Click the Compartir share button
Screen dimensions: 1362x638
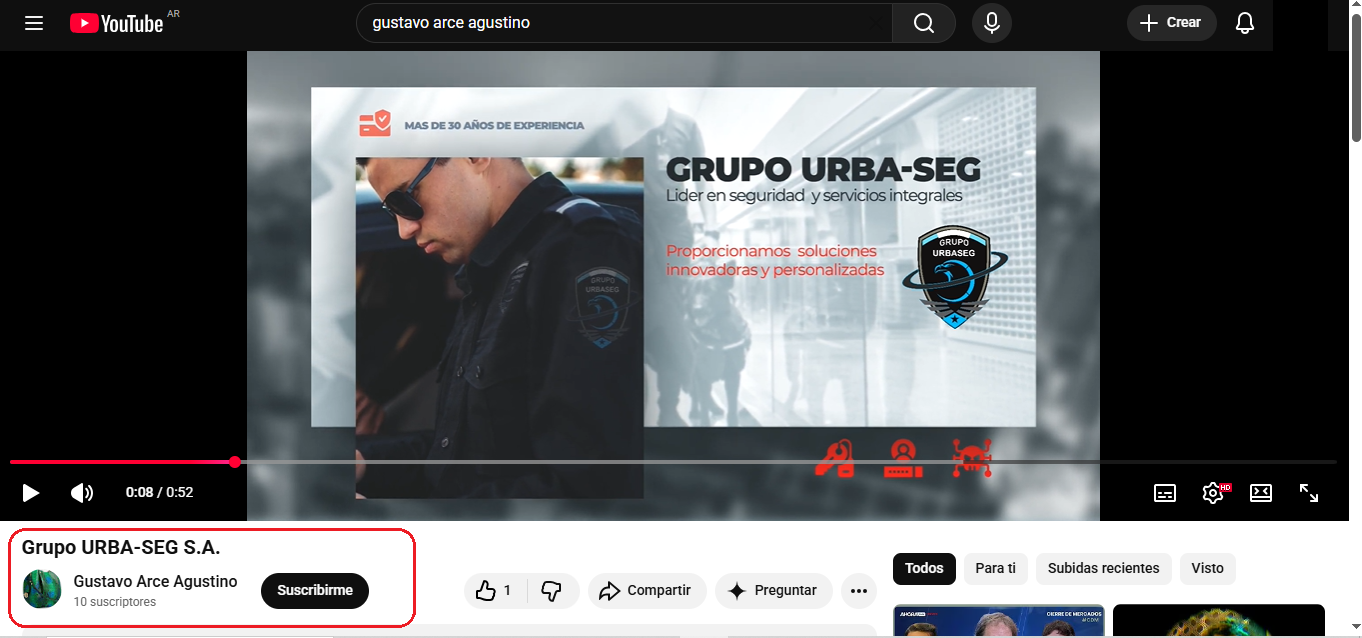(646, 591)
